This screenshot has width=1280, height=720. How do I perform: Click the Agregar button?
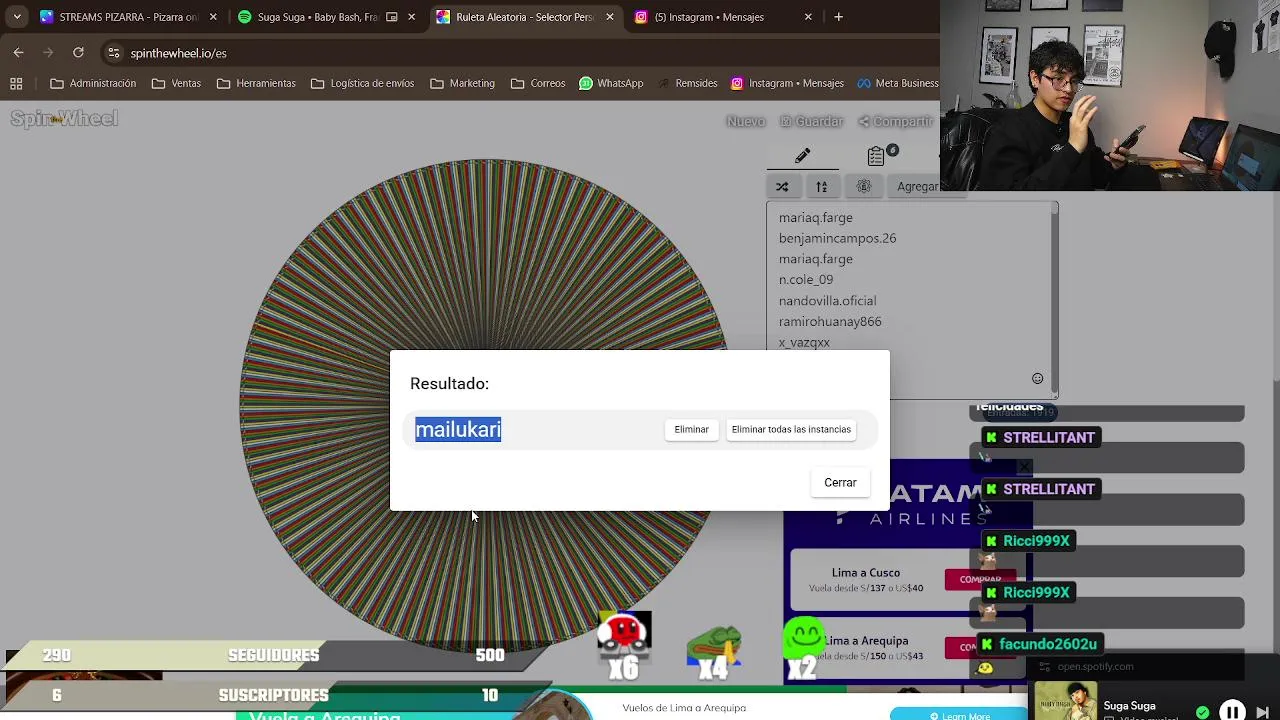(x=917, y=187)
